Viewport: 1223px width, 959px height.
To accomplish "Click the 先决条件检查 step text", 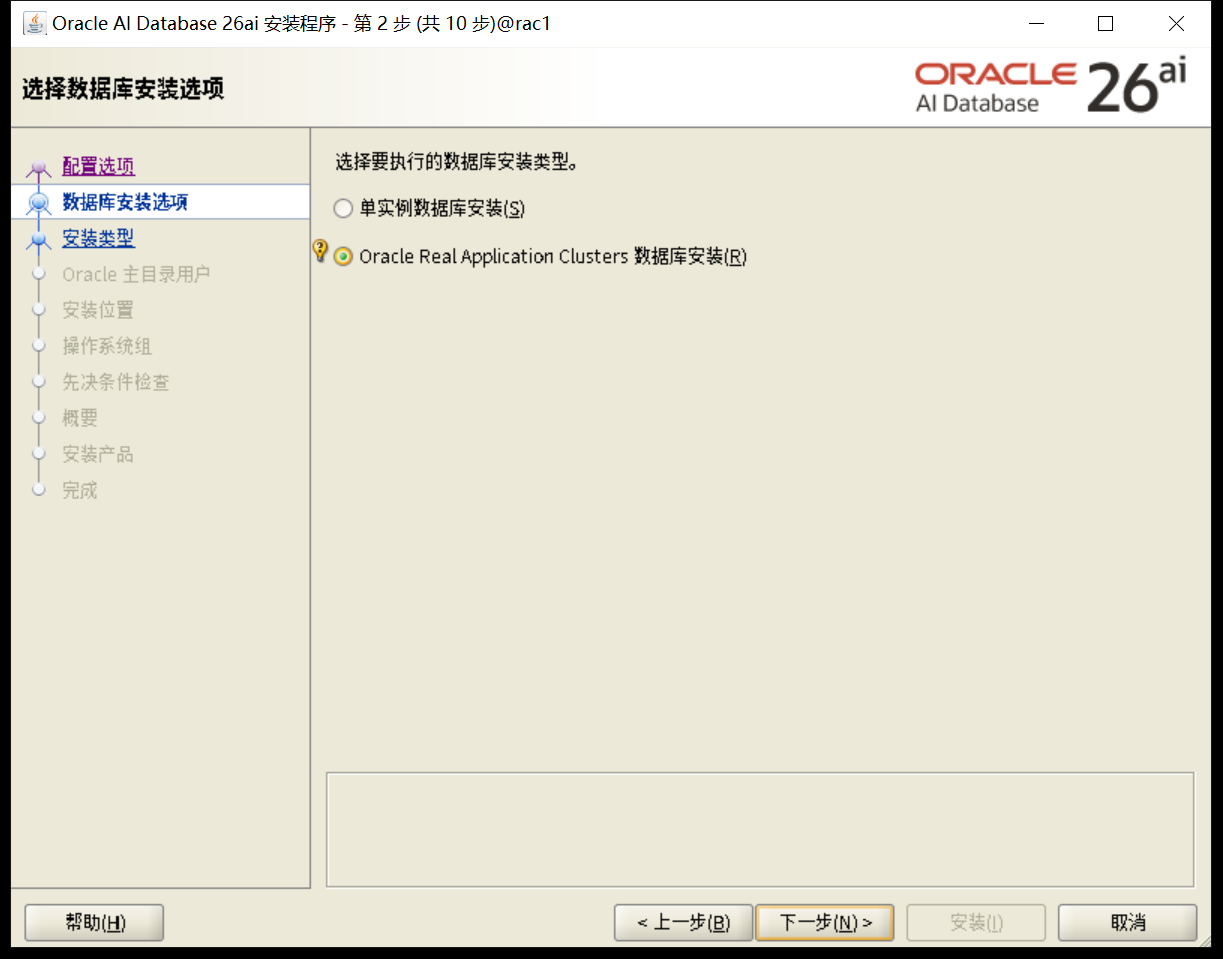I will click(116, 382).
